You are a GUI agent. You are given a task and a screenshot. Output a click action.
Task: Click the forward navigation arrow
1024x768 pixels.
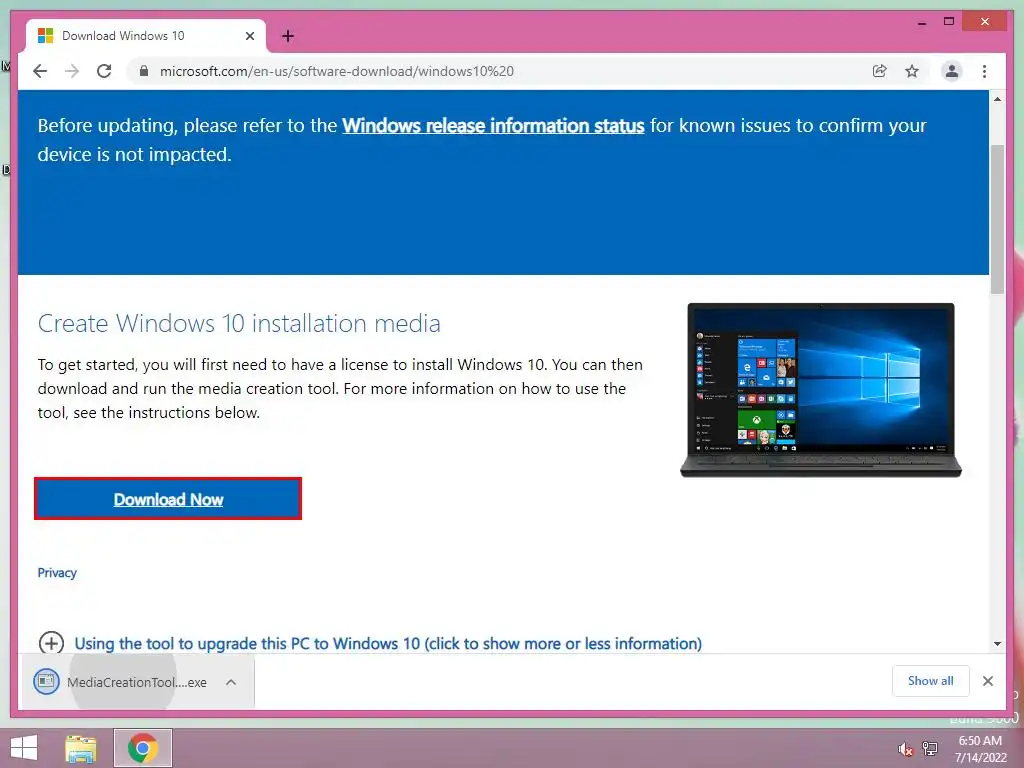click(x=72, y=71)
